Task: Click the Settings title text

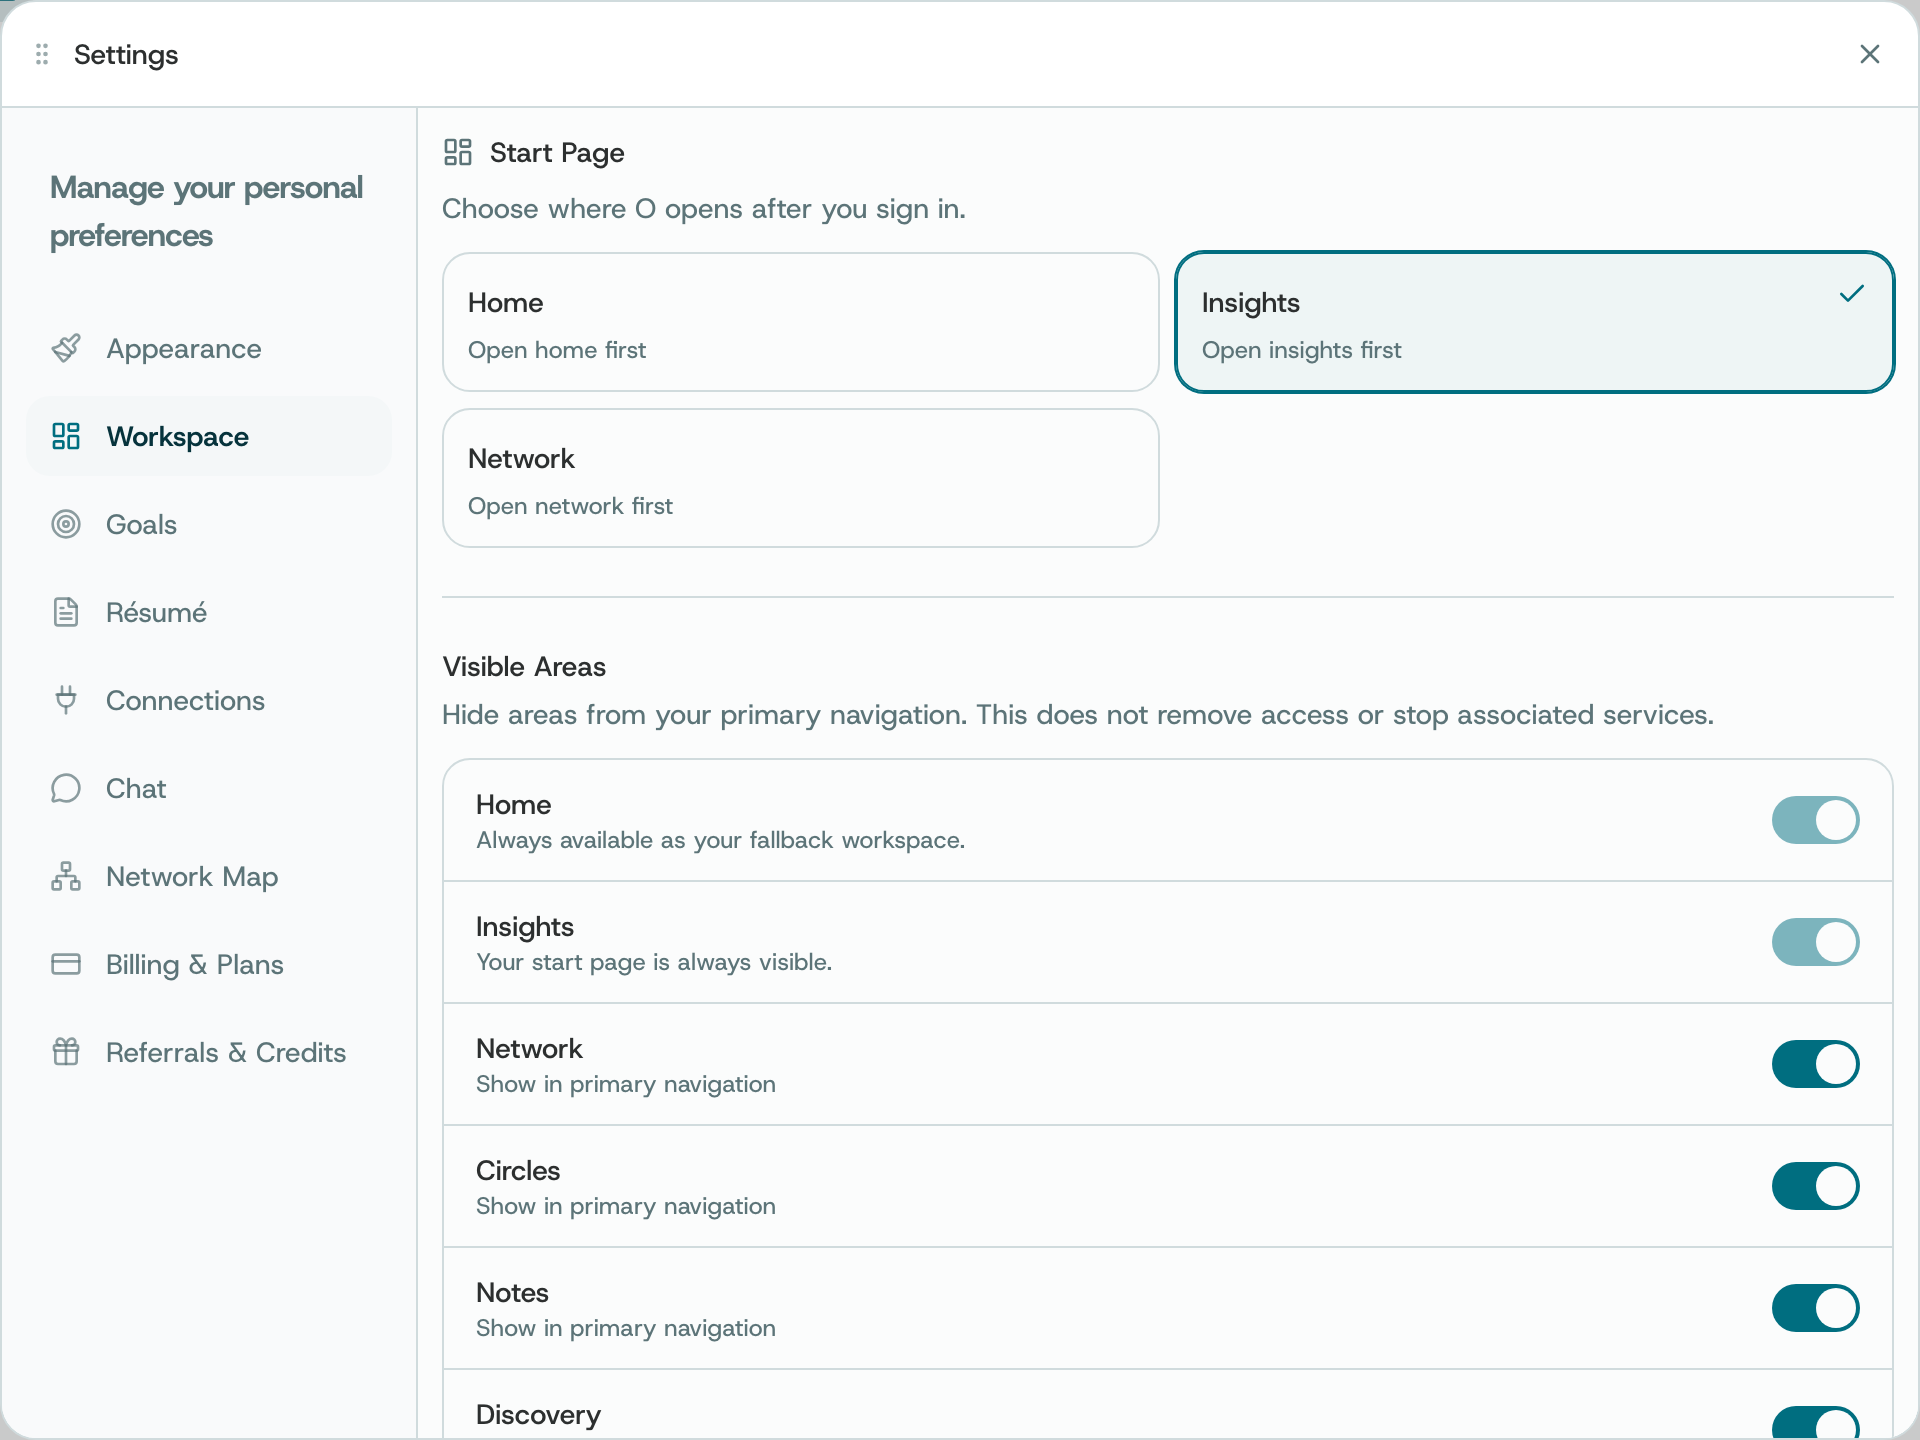Action: coord(126,54)
